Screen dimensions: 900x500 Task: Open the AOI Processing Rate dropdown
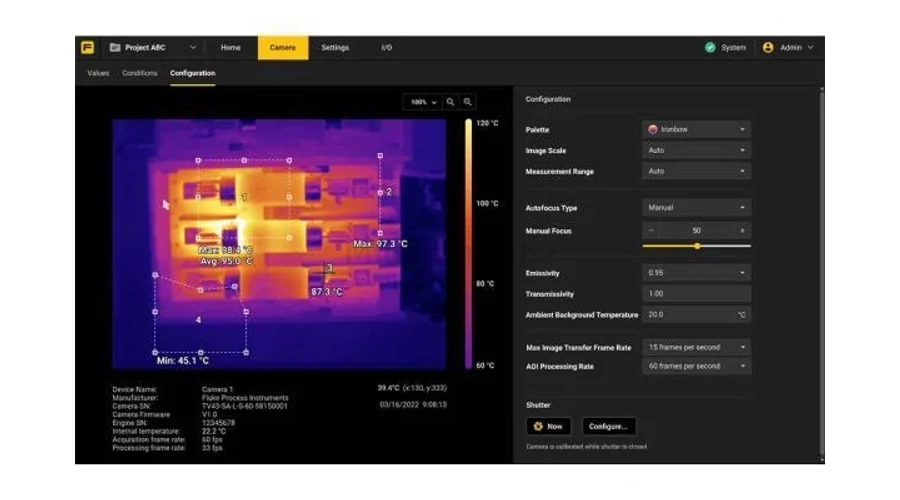pos(696,366)
